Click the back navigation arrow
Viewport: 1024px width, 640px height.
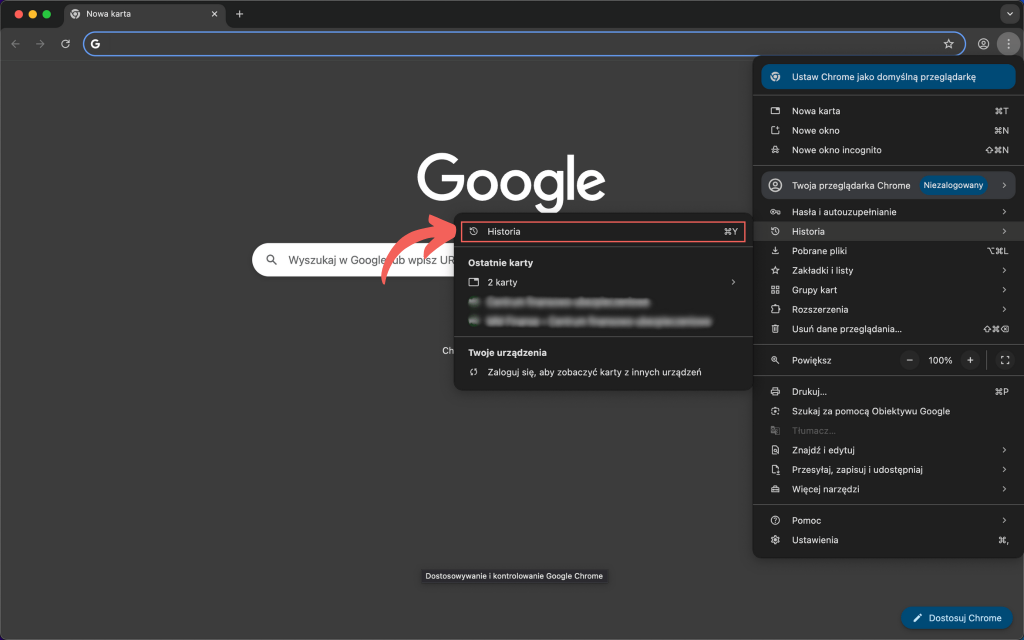click(x=15, y=44)
